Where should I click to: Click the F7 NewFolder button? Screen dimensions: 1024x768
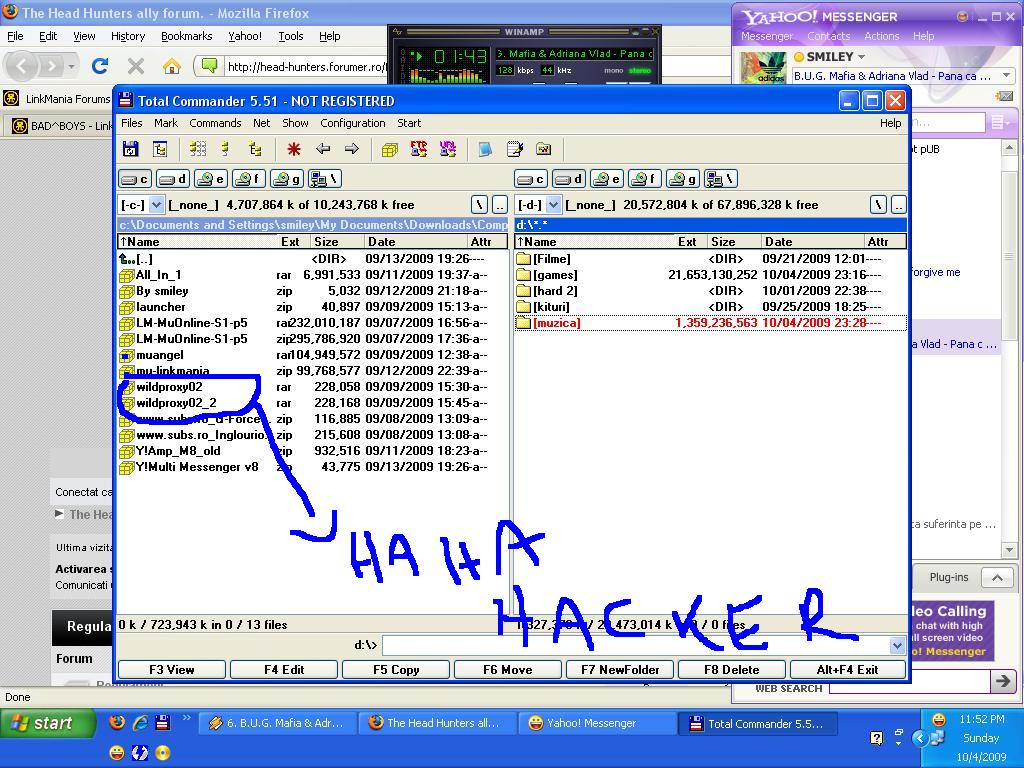click(x=620, y=669)
